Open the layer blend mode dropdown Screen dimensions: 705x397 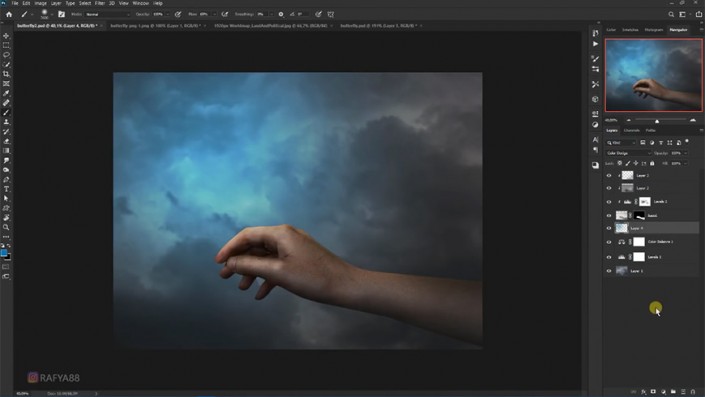tap(628, 153)
